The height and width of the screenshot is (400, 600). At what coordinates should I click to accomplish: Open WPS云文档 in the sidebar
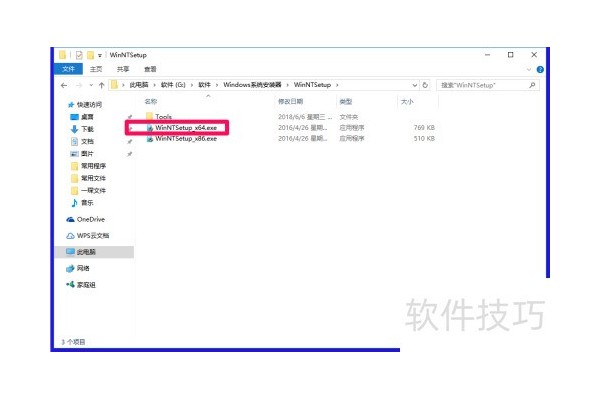click(x=88, y=235)
